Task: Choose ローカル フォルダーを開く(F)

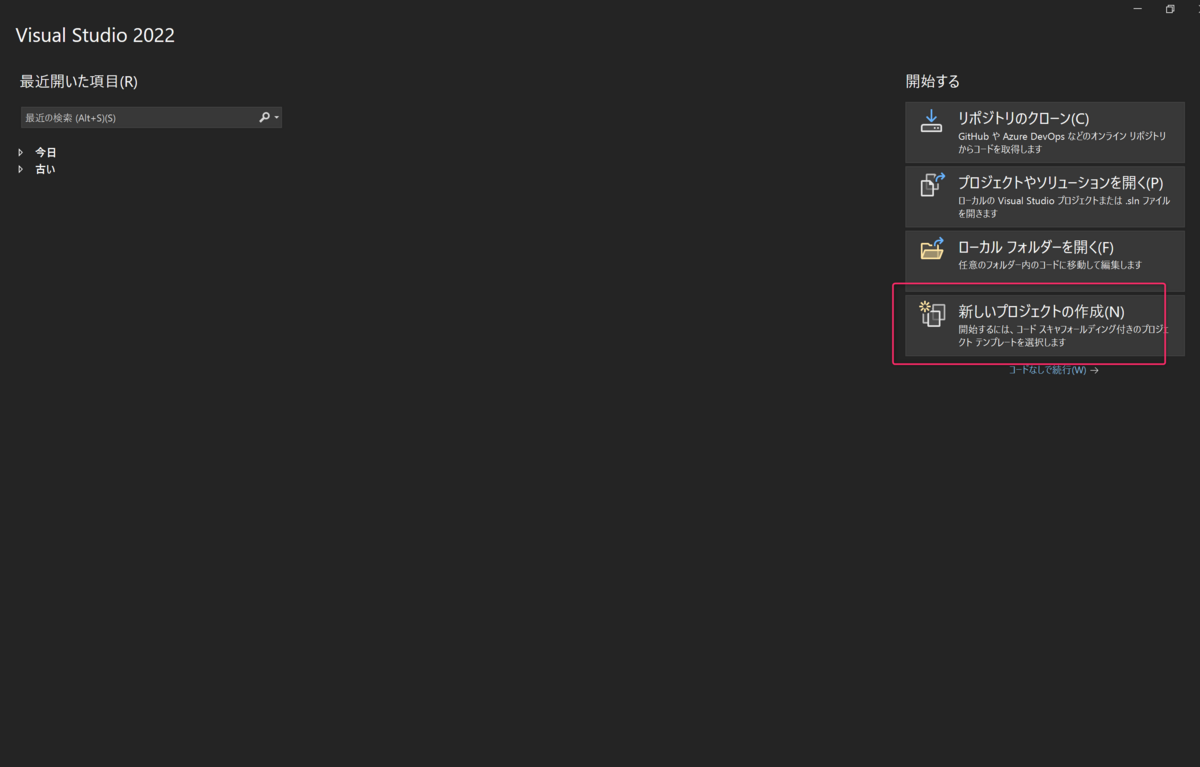Action: [1045, 260]
